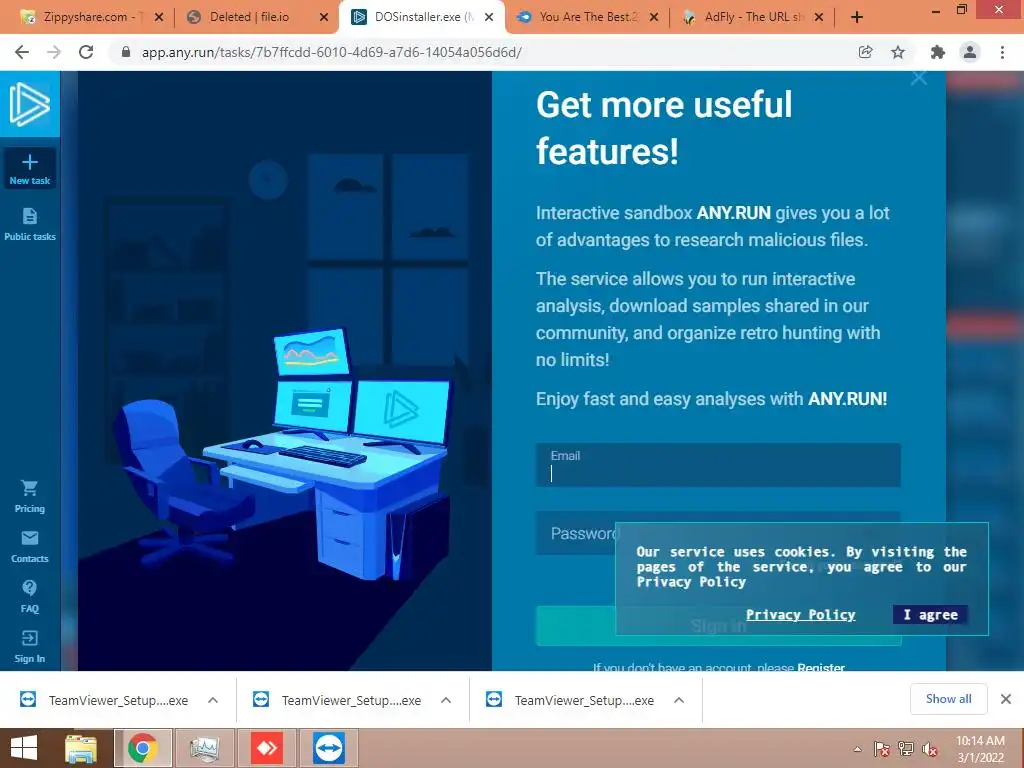This screenshot has height=768, width=1024.
Task: Start a New task from the sidebar
Action: (x=29, y=169)
